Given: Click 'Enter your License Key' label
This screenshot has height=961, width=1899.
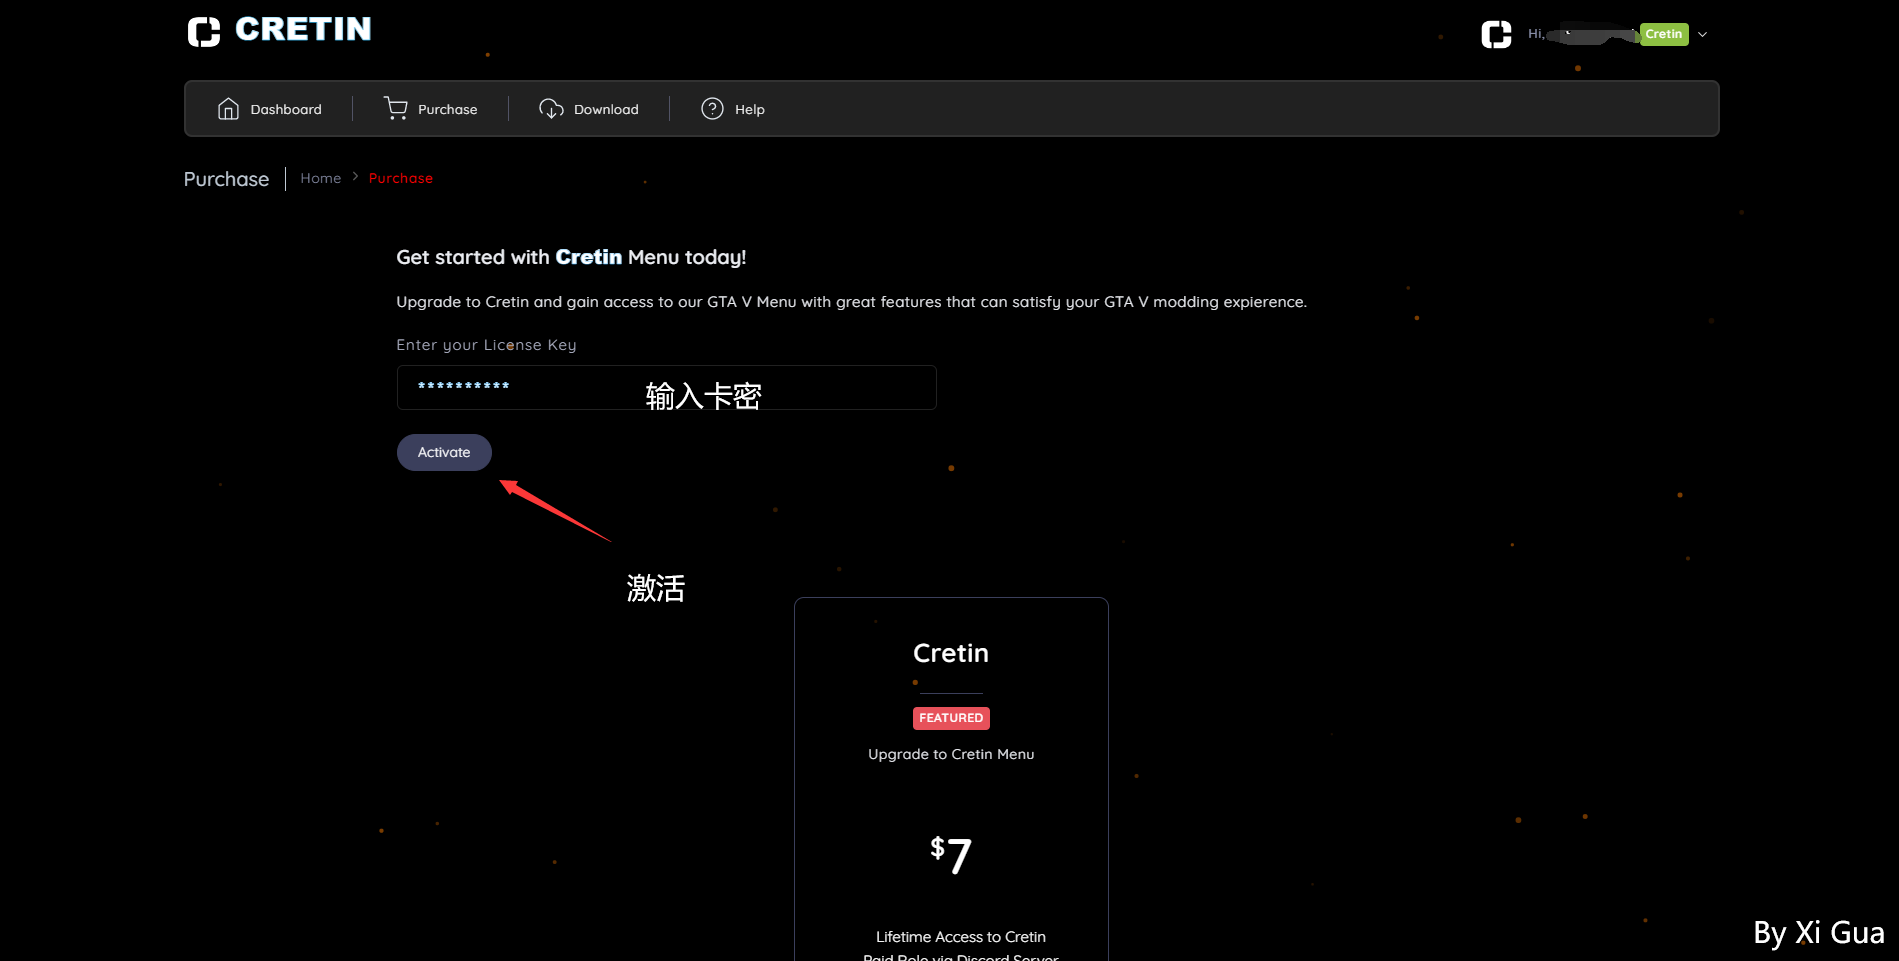Looking at the screenshot, I should click(486, 345).
